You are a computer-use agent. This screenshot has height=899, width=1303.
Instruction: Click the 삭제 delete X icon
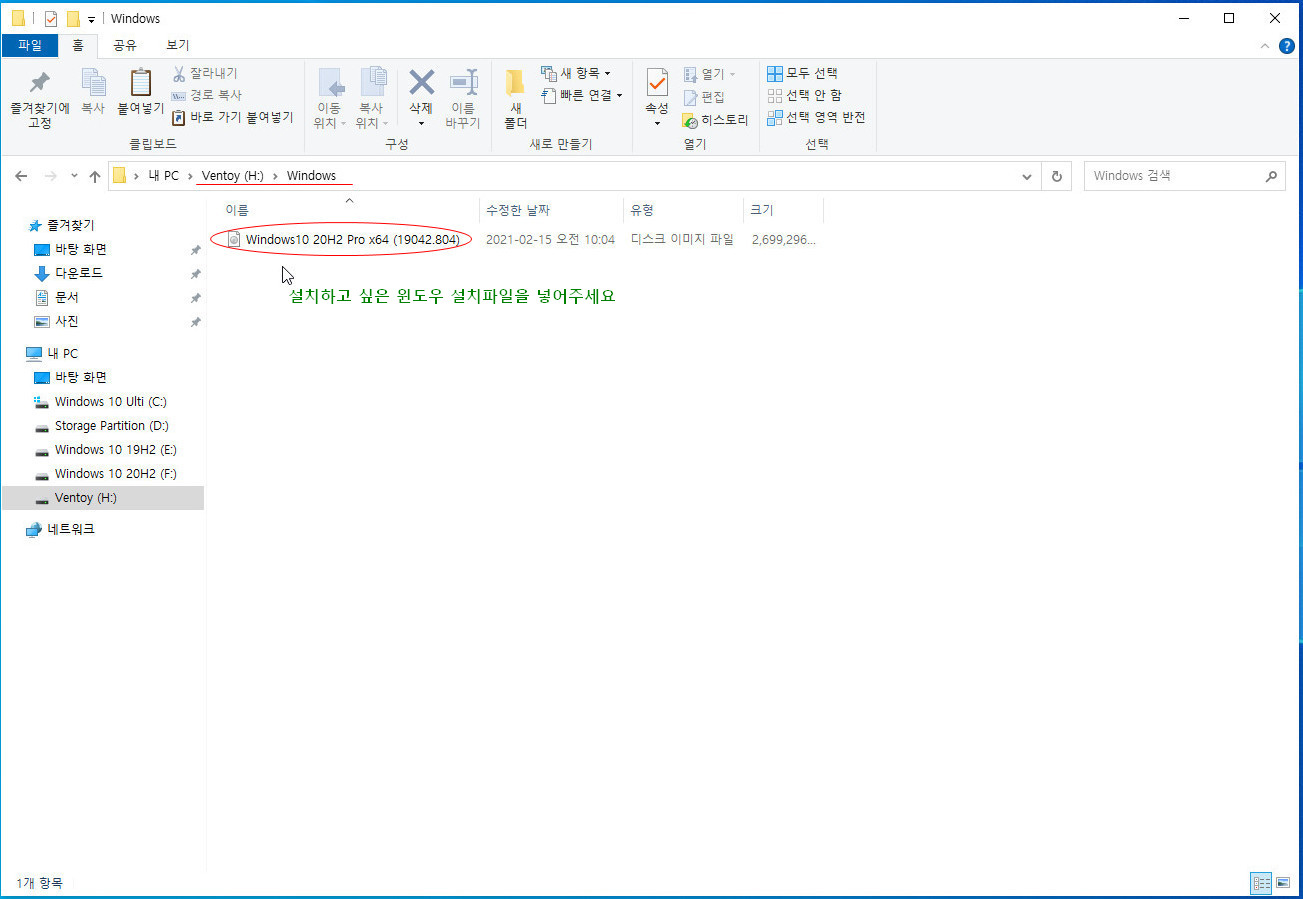[x=421, y=82]
